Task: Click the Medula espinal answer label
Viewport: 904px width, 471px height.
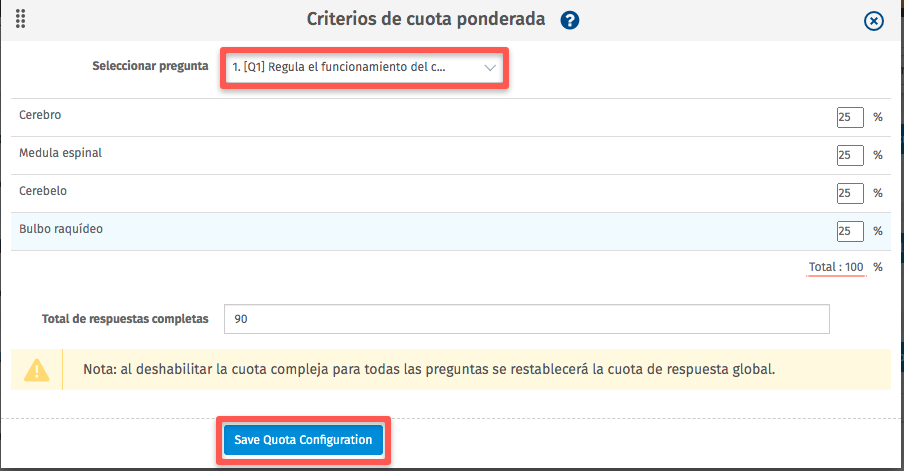Action: [61, 153]
